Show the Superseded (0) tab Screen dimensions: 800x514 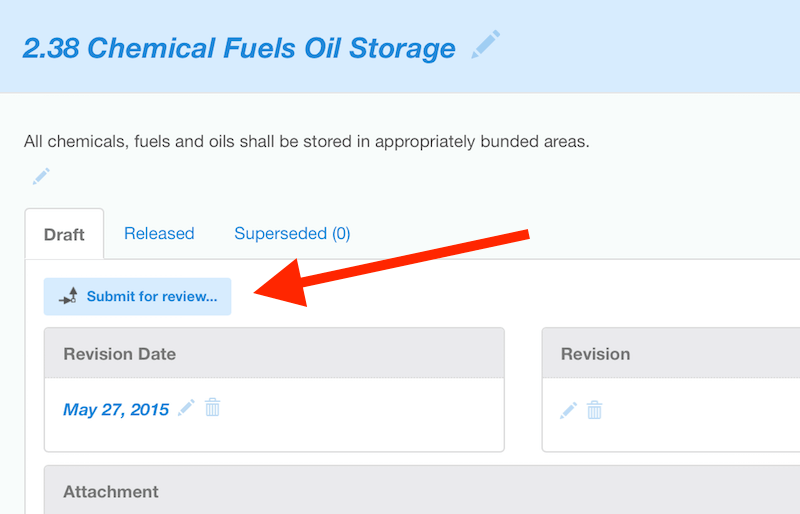coord(292,233)
